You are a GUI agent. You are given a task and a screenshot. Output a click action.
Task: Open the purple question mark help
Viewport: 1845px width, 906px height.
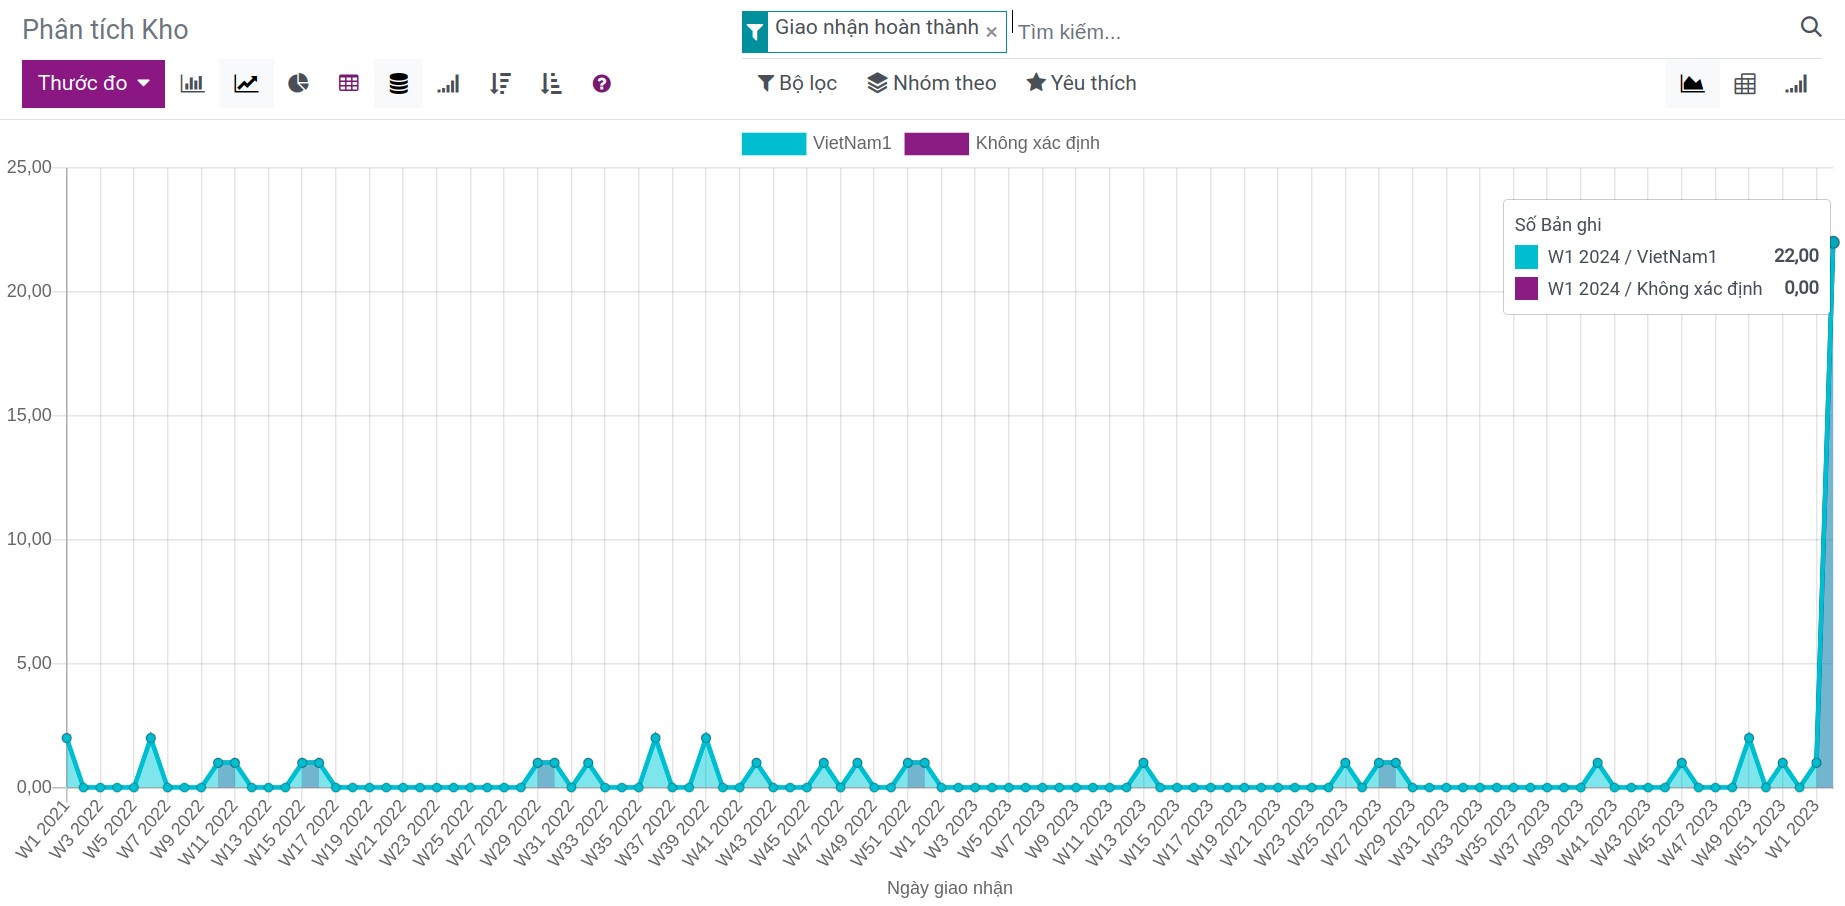tap(601, 84)
